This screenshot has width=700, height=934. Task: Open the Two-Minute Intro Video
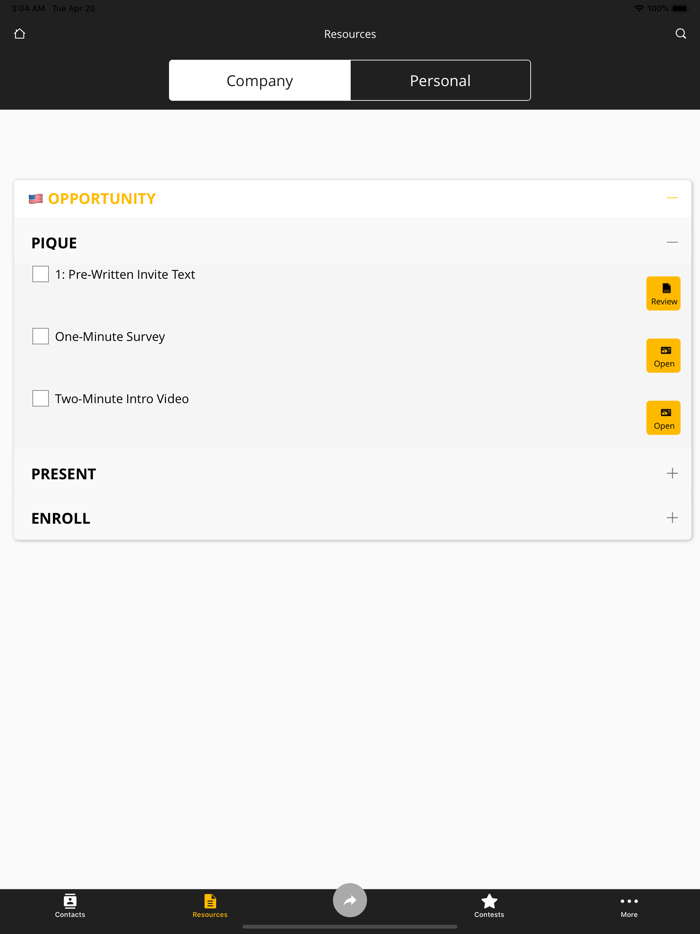coord(663,417)
